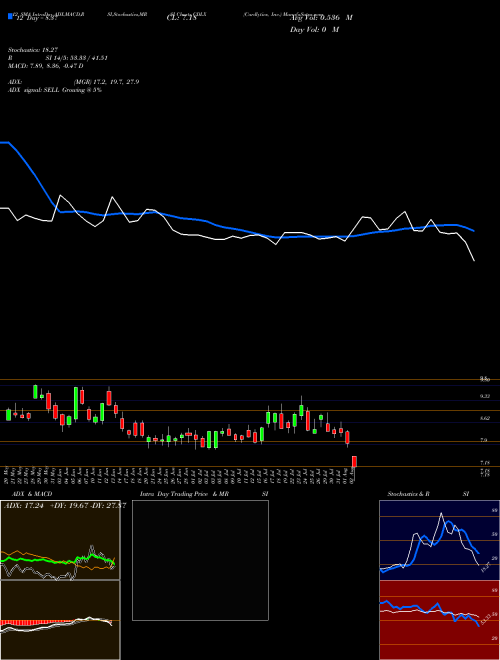Click the '(MGR) 17.2, 19.7, 27.9' values
This screenshot has width=500, height=660.
(106, 82)
